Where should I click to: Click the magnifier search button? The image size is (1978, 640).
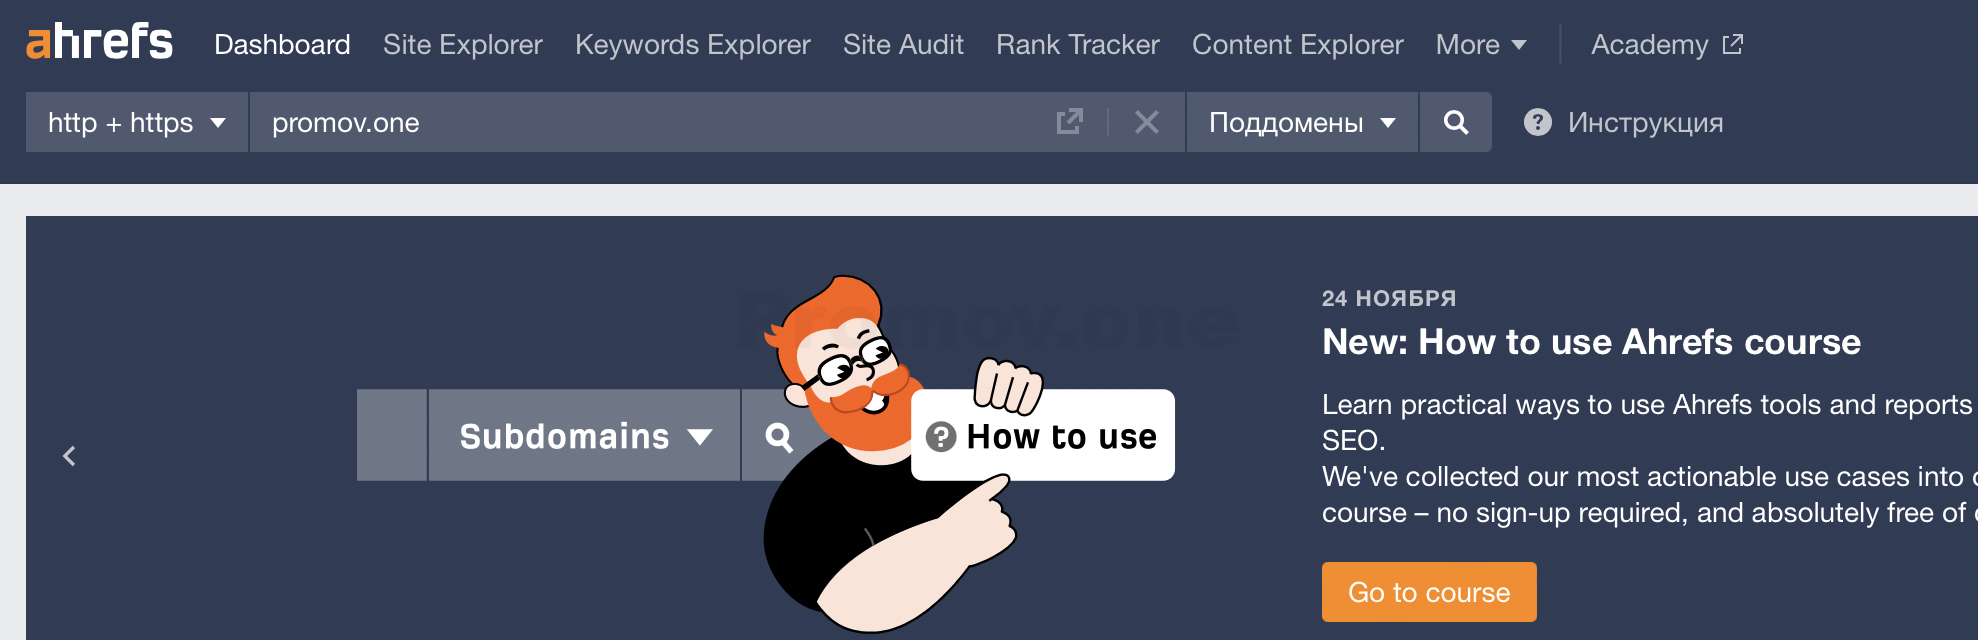pyautogui.click(x=1455, y=122)
